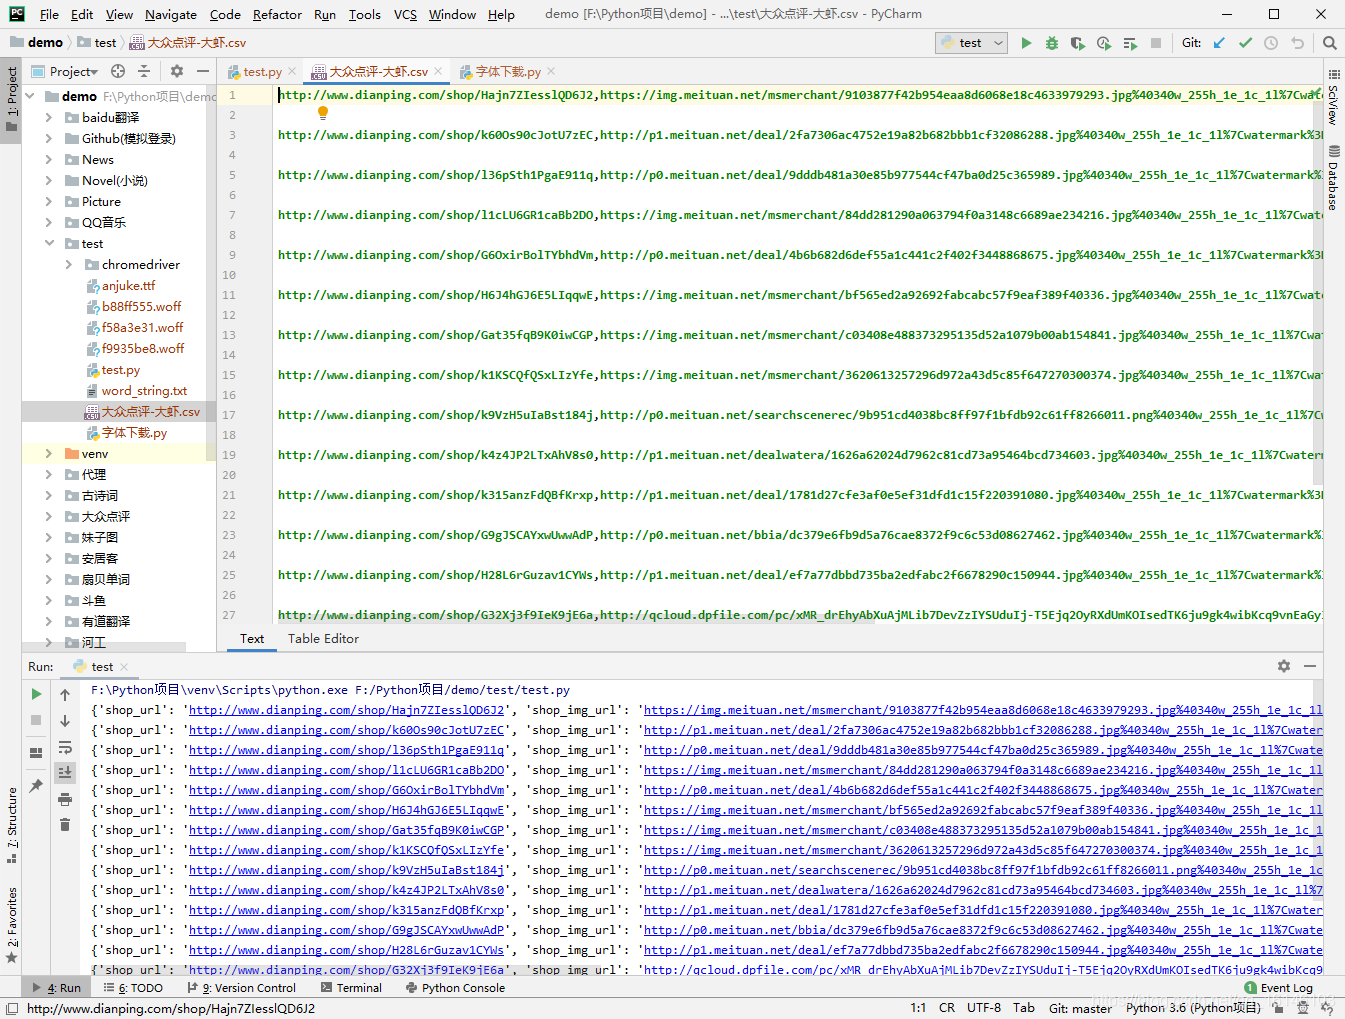Screen dimensions: 1345x1019
Task: Click Git: master branch in status bar
Action: point(1080,1008)
